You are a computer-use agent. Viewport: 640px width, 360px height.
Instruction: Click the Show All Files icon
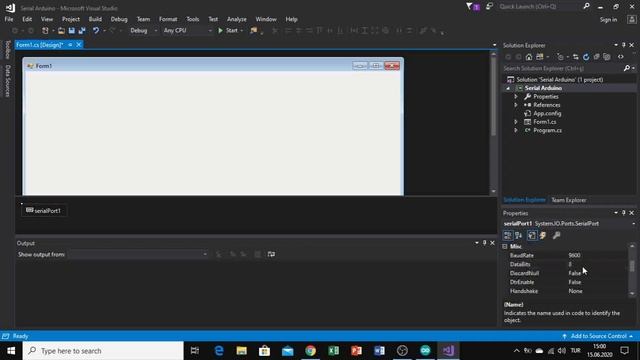coord(607,57)
